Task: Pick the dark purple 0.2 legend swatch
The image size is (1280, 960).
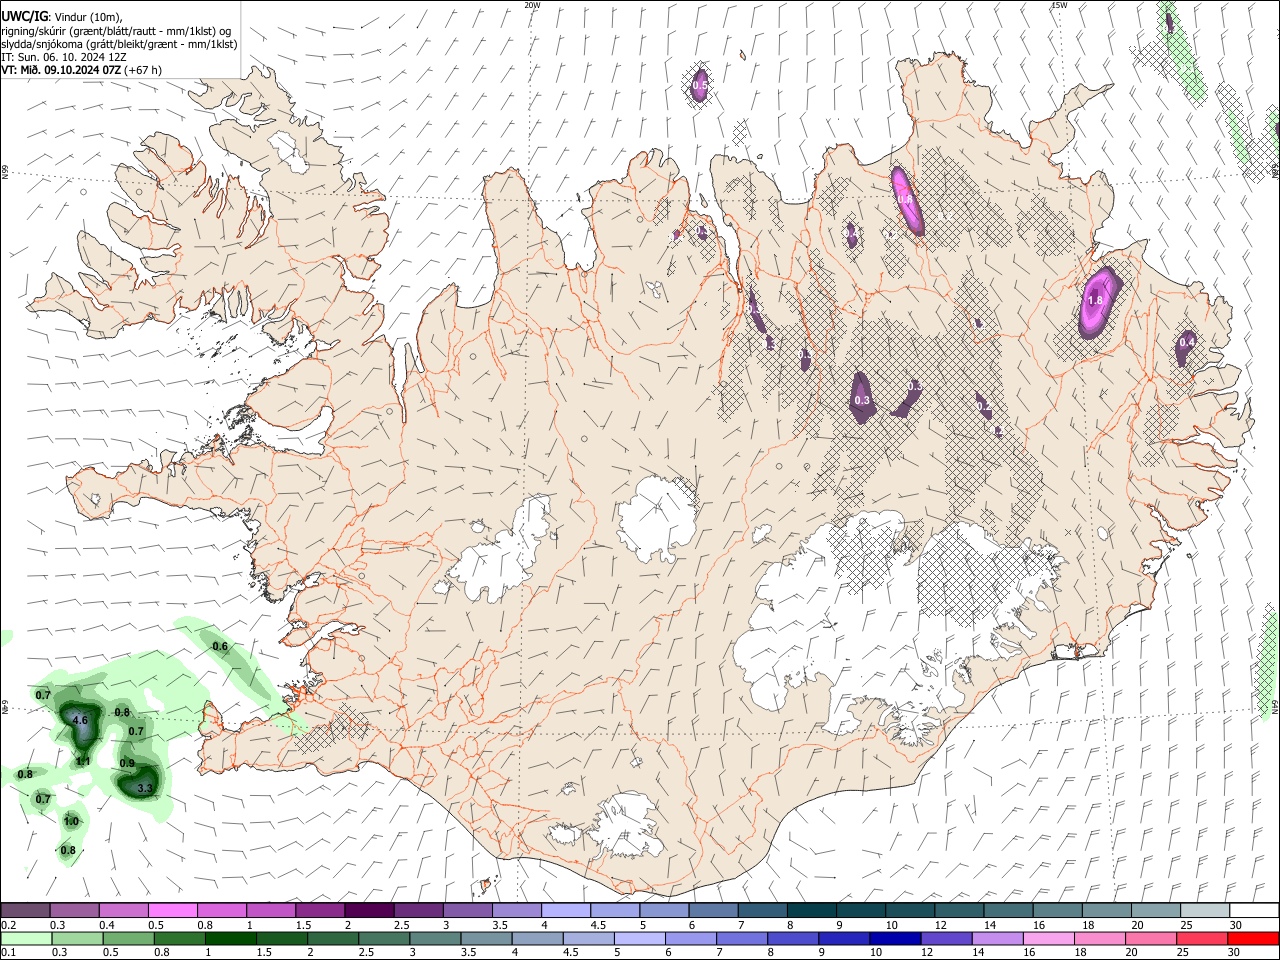Action: (x=25, y=911)
